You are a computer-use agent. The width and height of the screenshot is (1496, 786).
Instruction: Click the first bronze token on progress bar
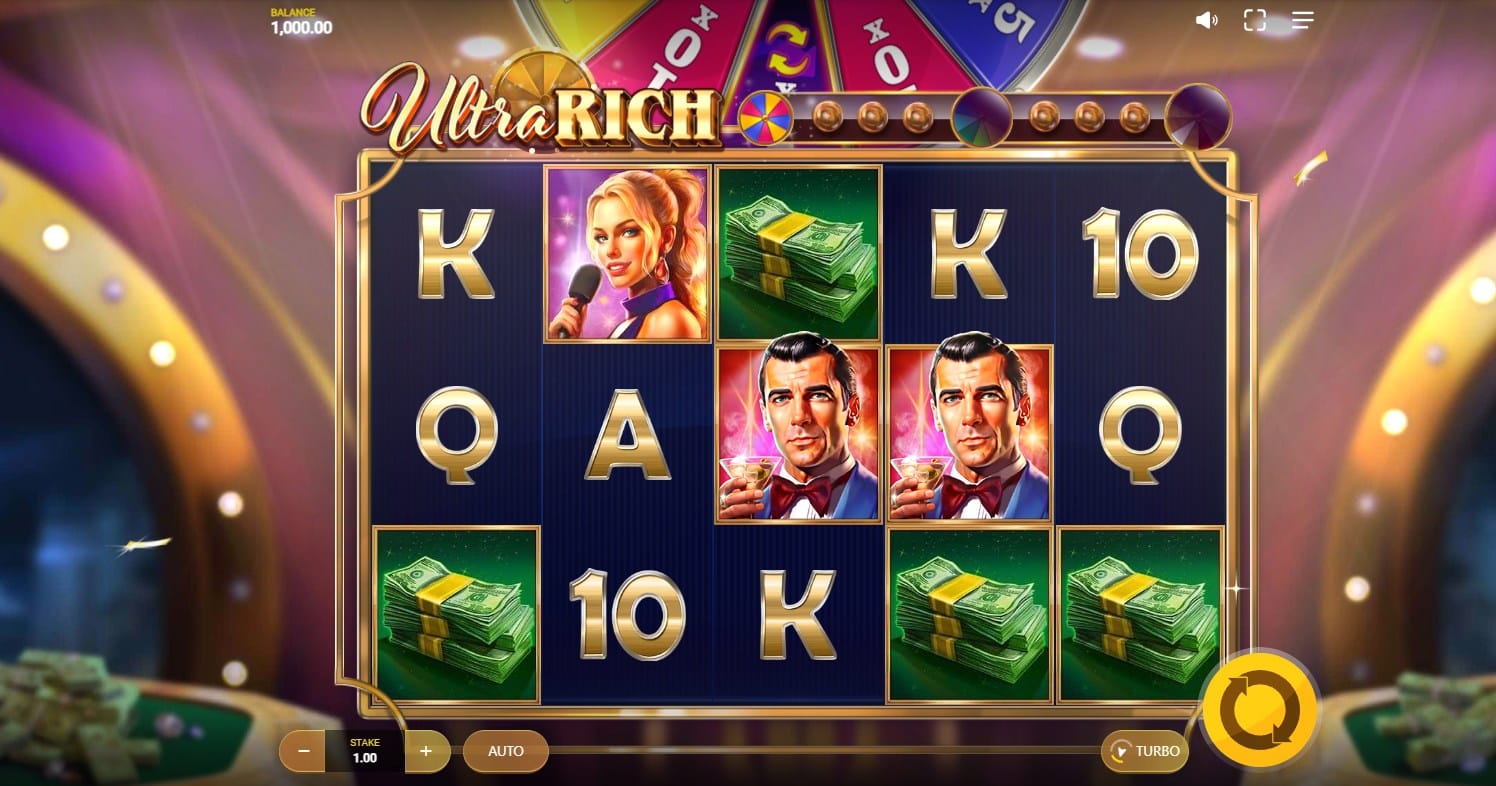point(828,118)
